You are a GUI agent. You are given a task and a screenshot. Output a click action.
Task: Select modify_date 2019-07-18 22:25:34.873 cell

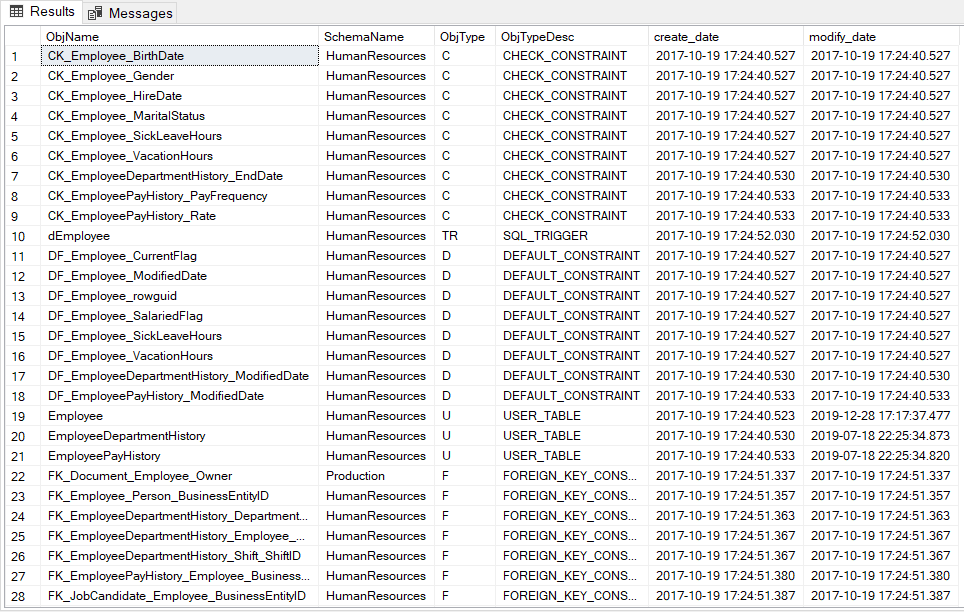883,436
